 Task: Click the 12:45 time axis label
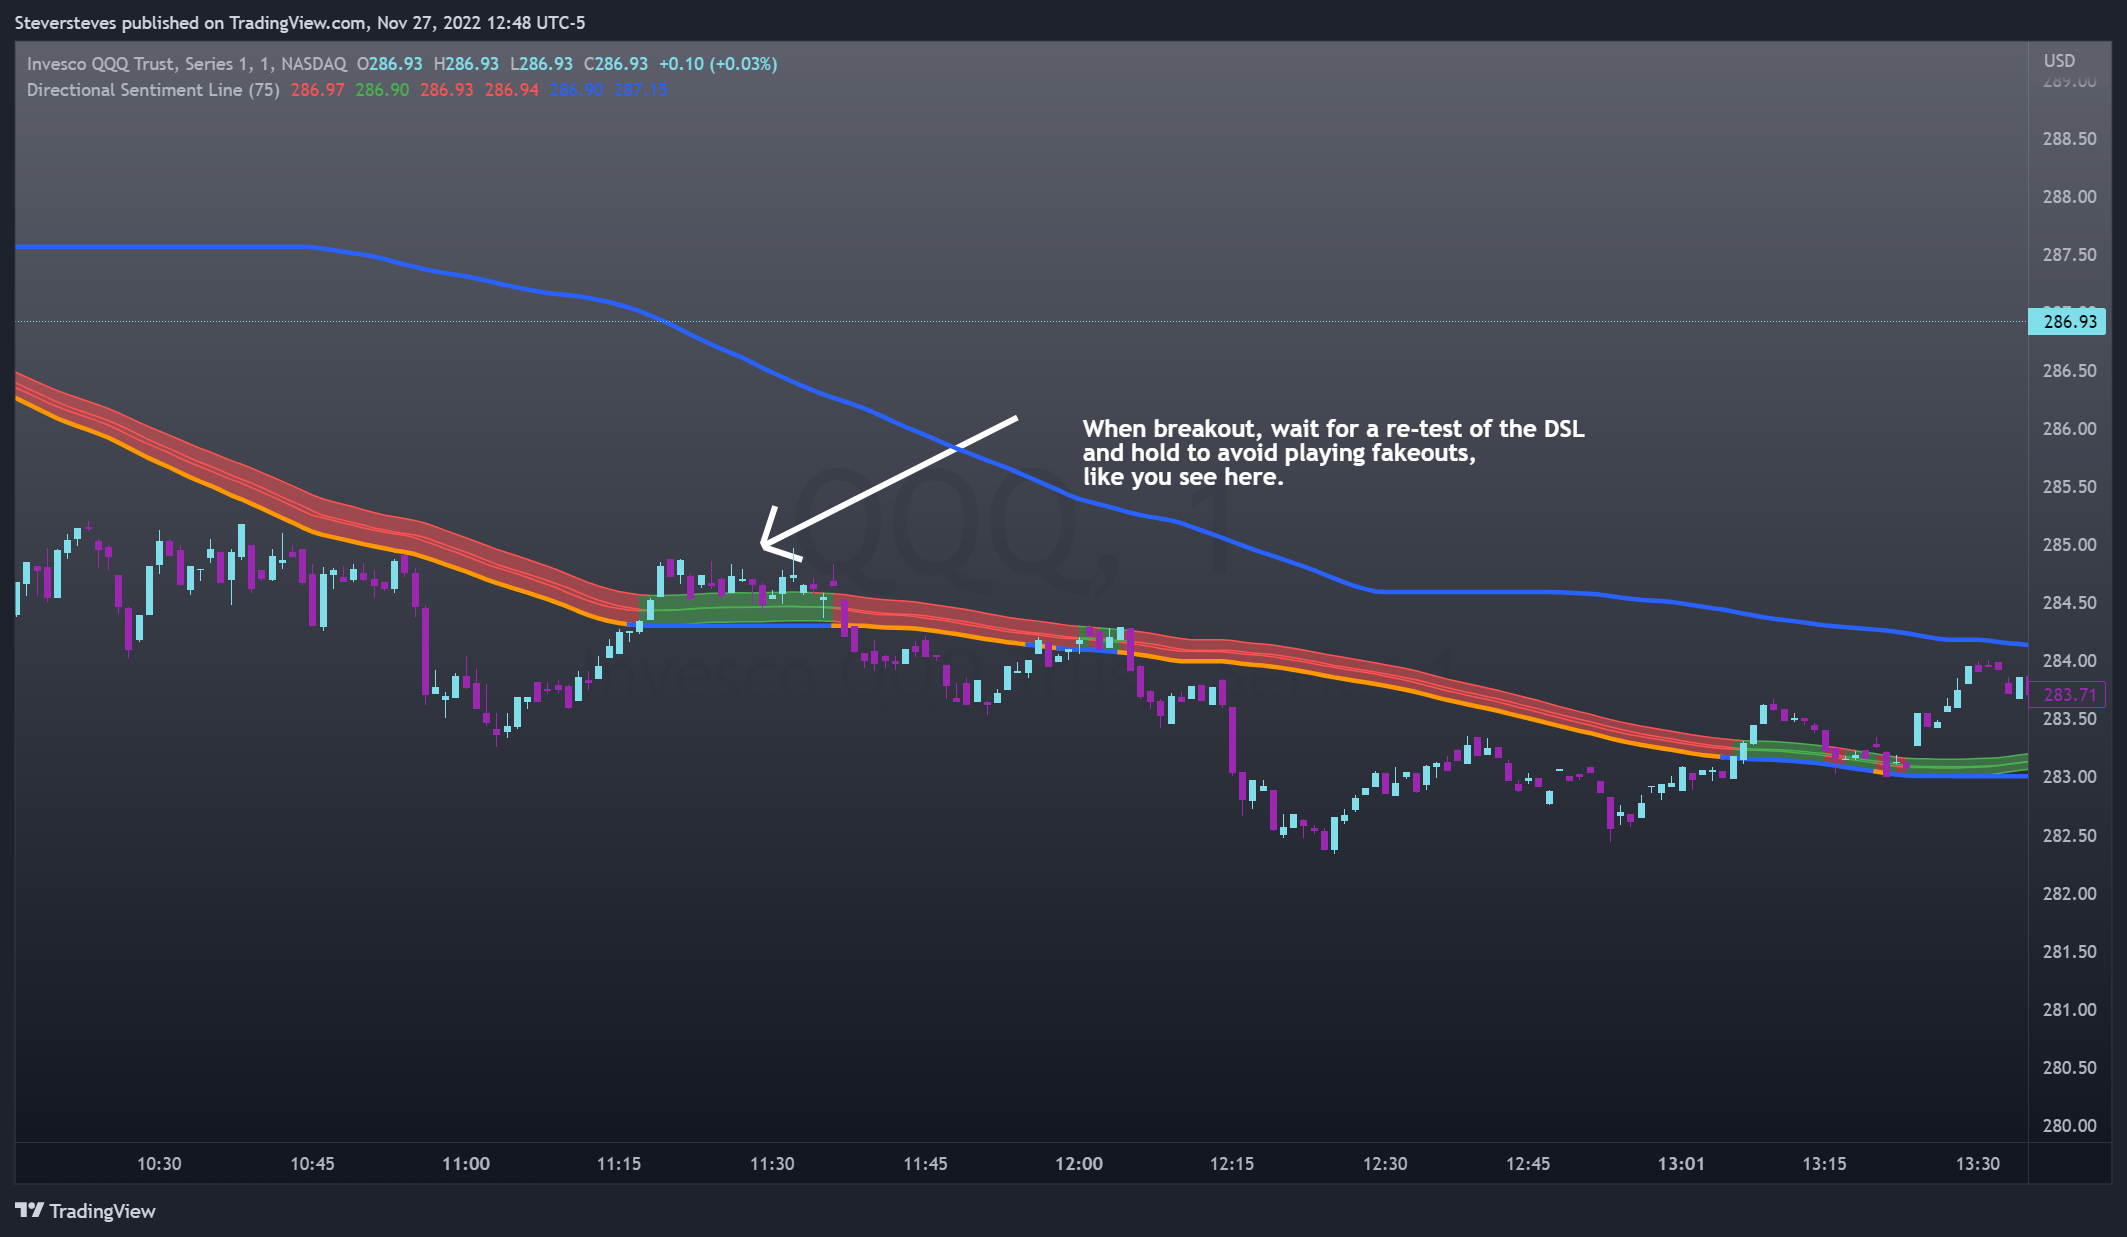pos(1528,1163)
